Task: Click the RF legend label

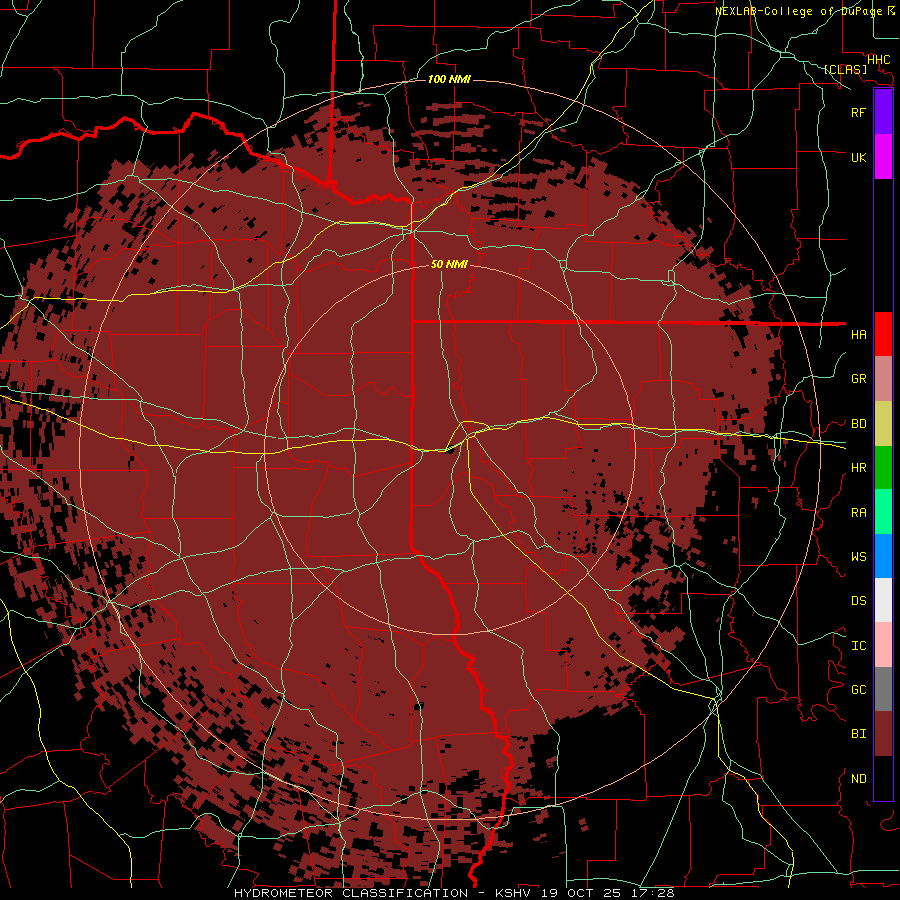Action: coord(858,112)
